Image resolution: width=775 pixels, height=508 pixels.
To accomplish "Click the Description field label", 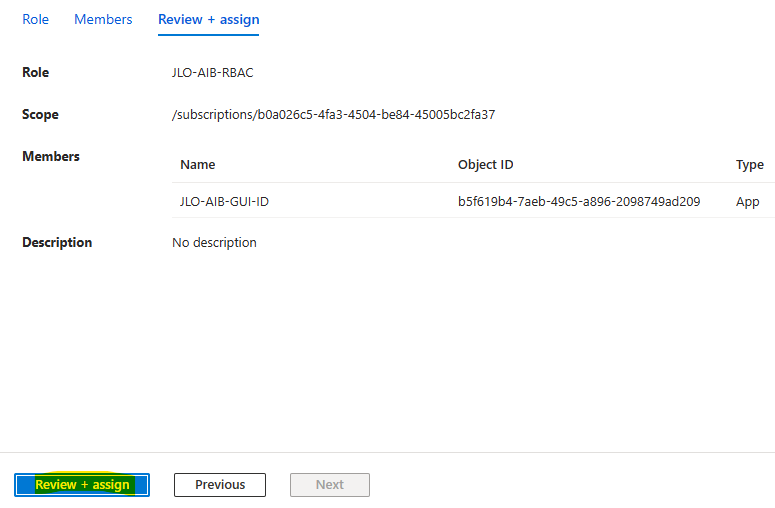I will 57,243.
